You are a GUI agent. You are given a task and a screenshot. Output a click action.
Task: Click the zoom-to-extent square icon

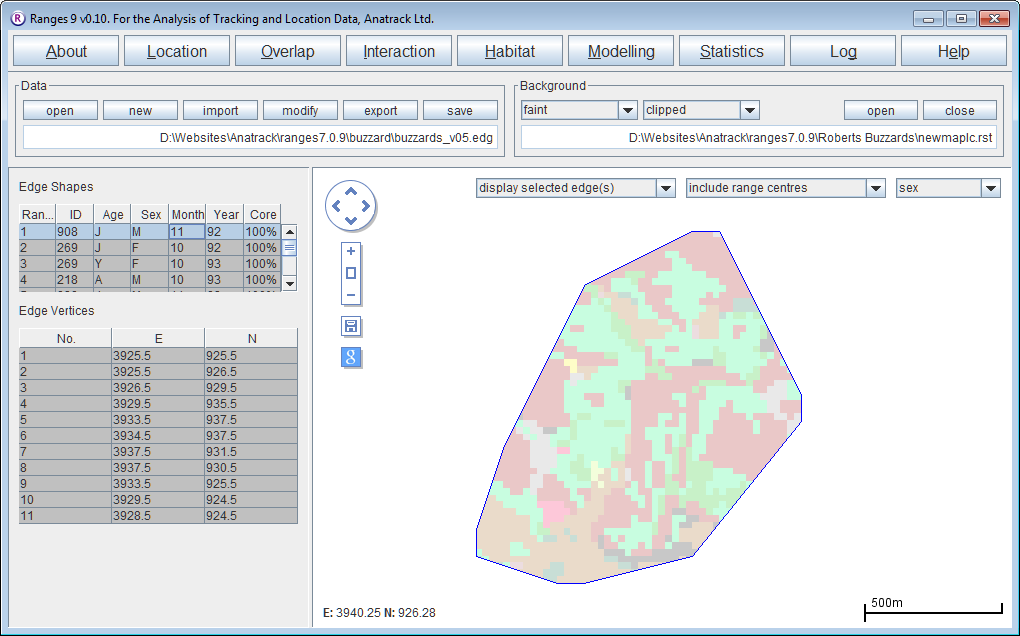(350, 273)
